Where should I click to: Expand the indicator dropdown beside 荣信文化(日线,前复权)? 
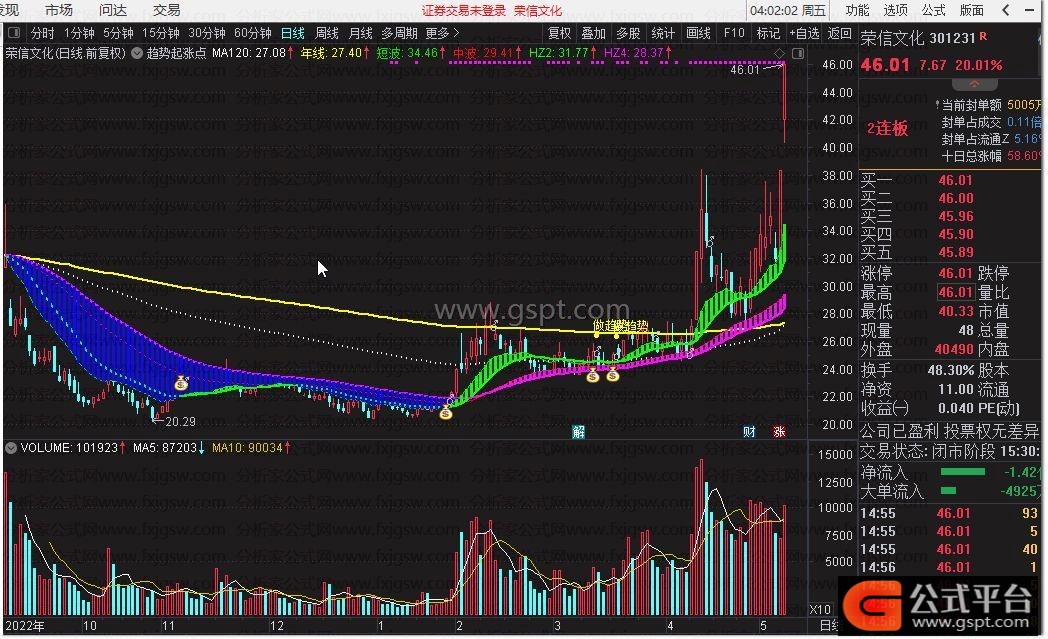click(136, 53)
